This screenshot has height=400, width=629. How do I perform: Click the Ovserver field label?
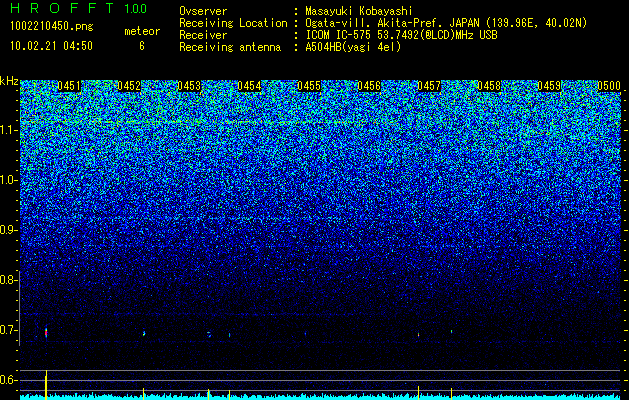point(203,11)
